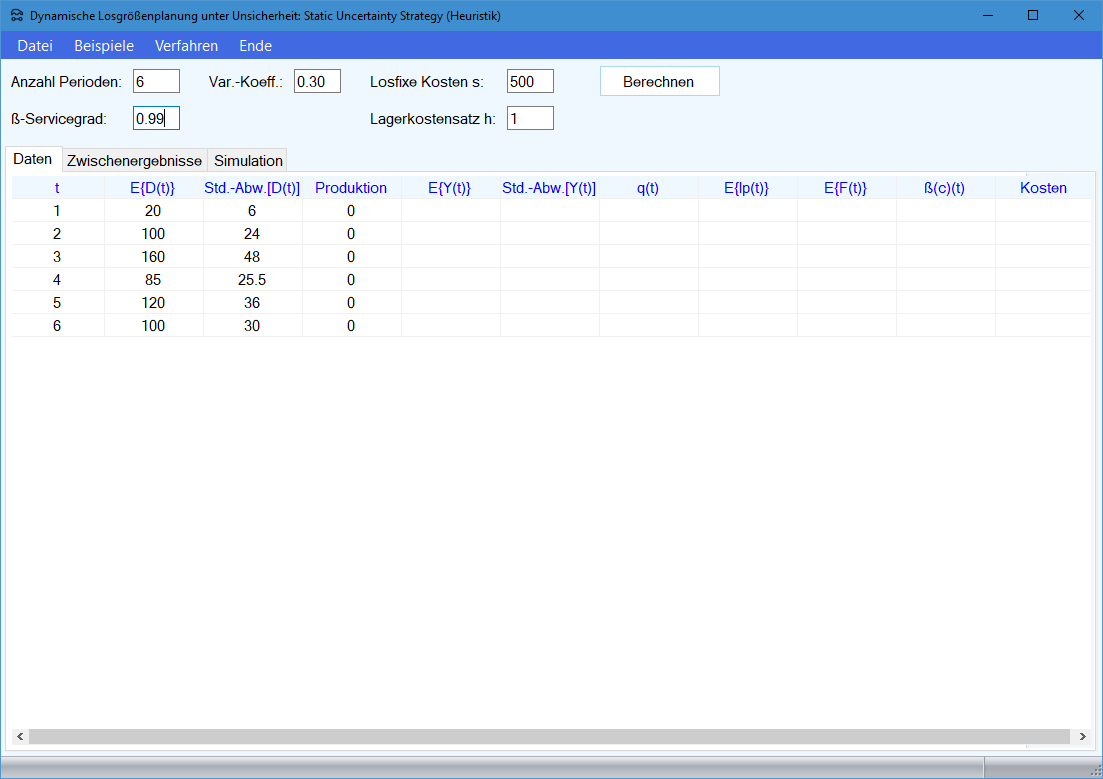Open the Datei menu
Image resolution: width=1103 pixels, height=779 pixels.
[35, 46]
